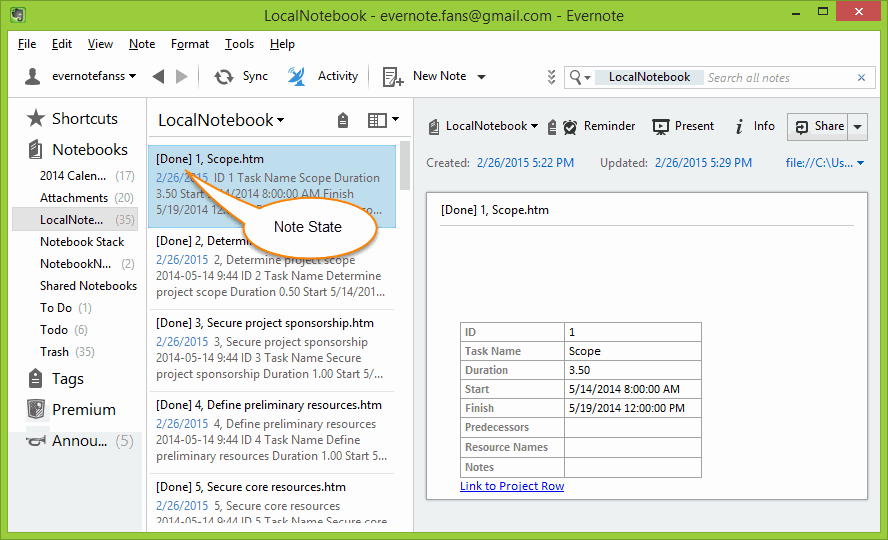Open search options dropdown arrow
888x540 pixels.
[587, 78]
